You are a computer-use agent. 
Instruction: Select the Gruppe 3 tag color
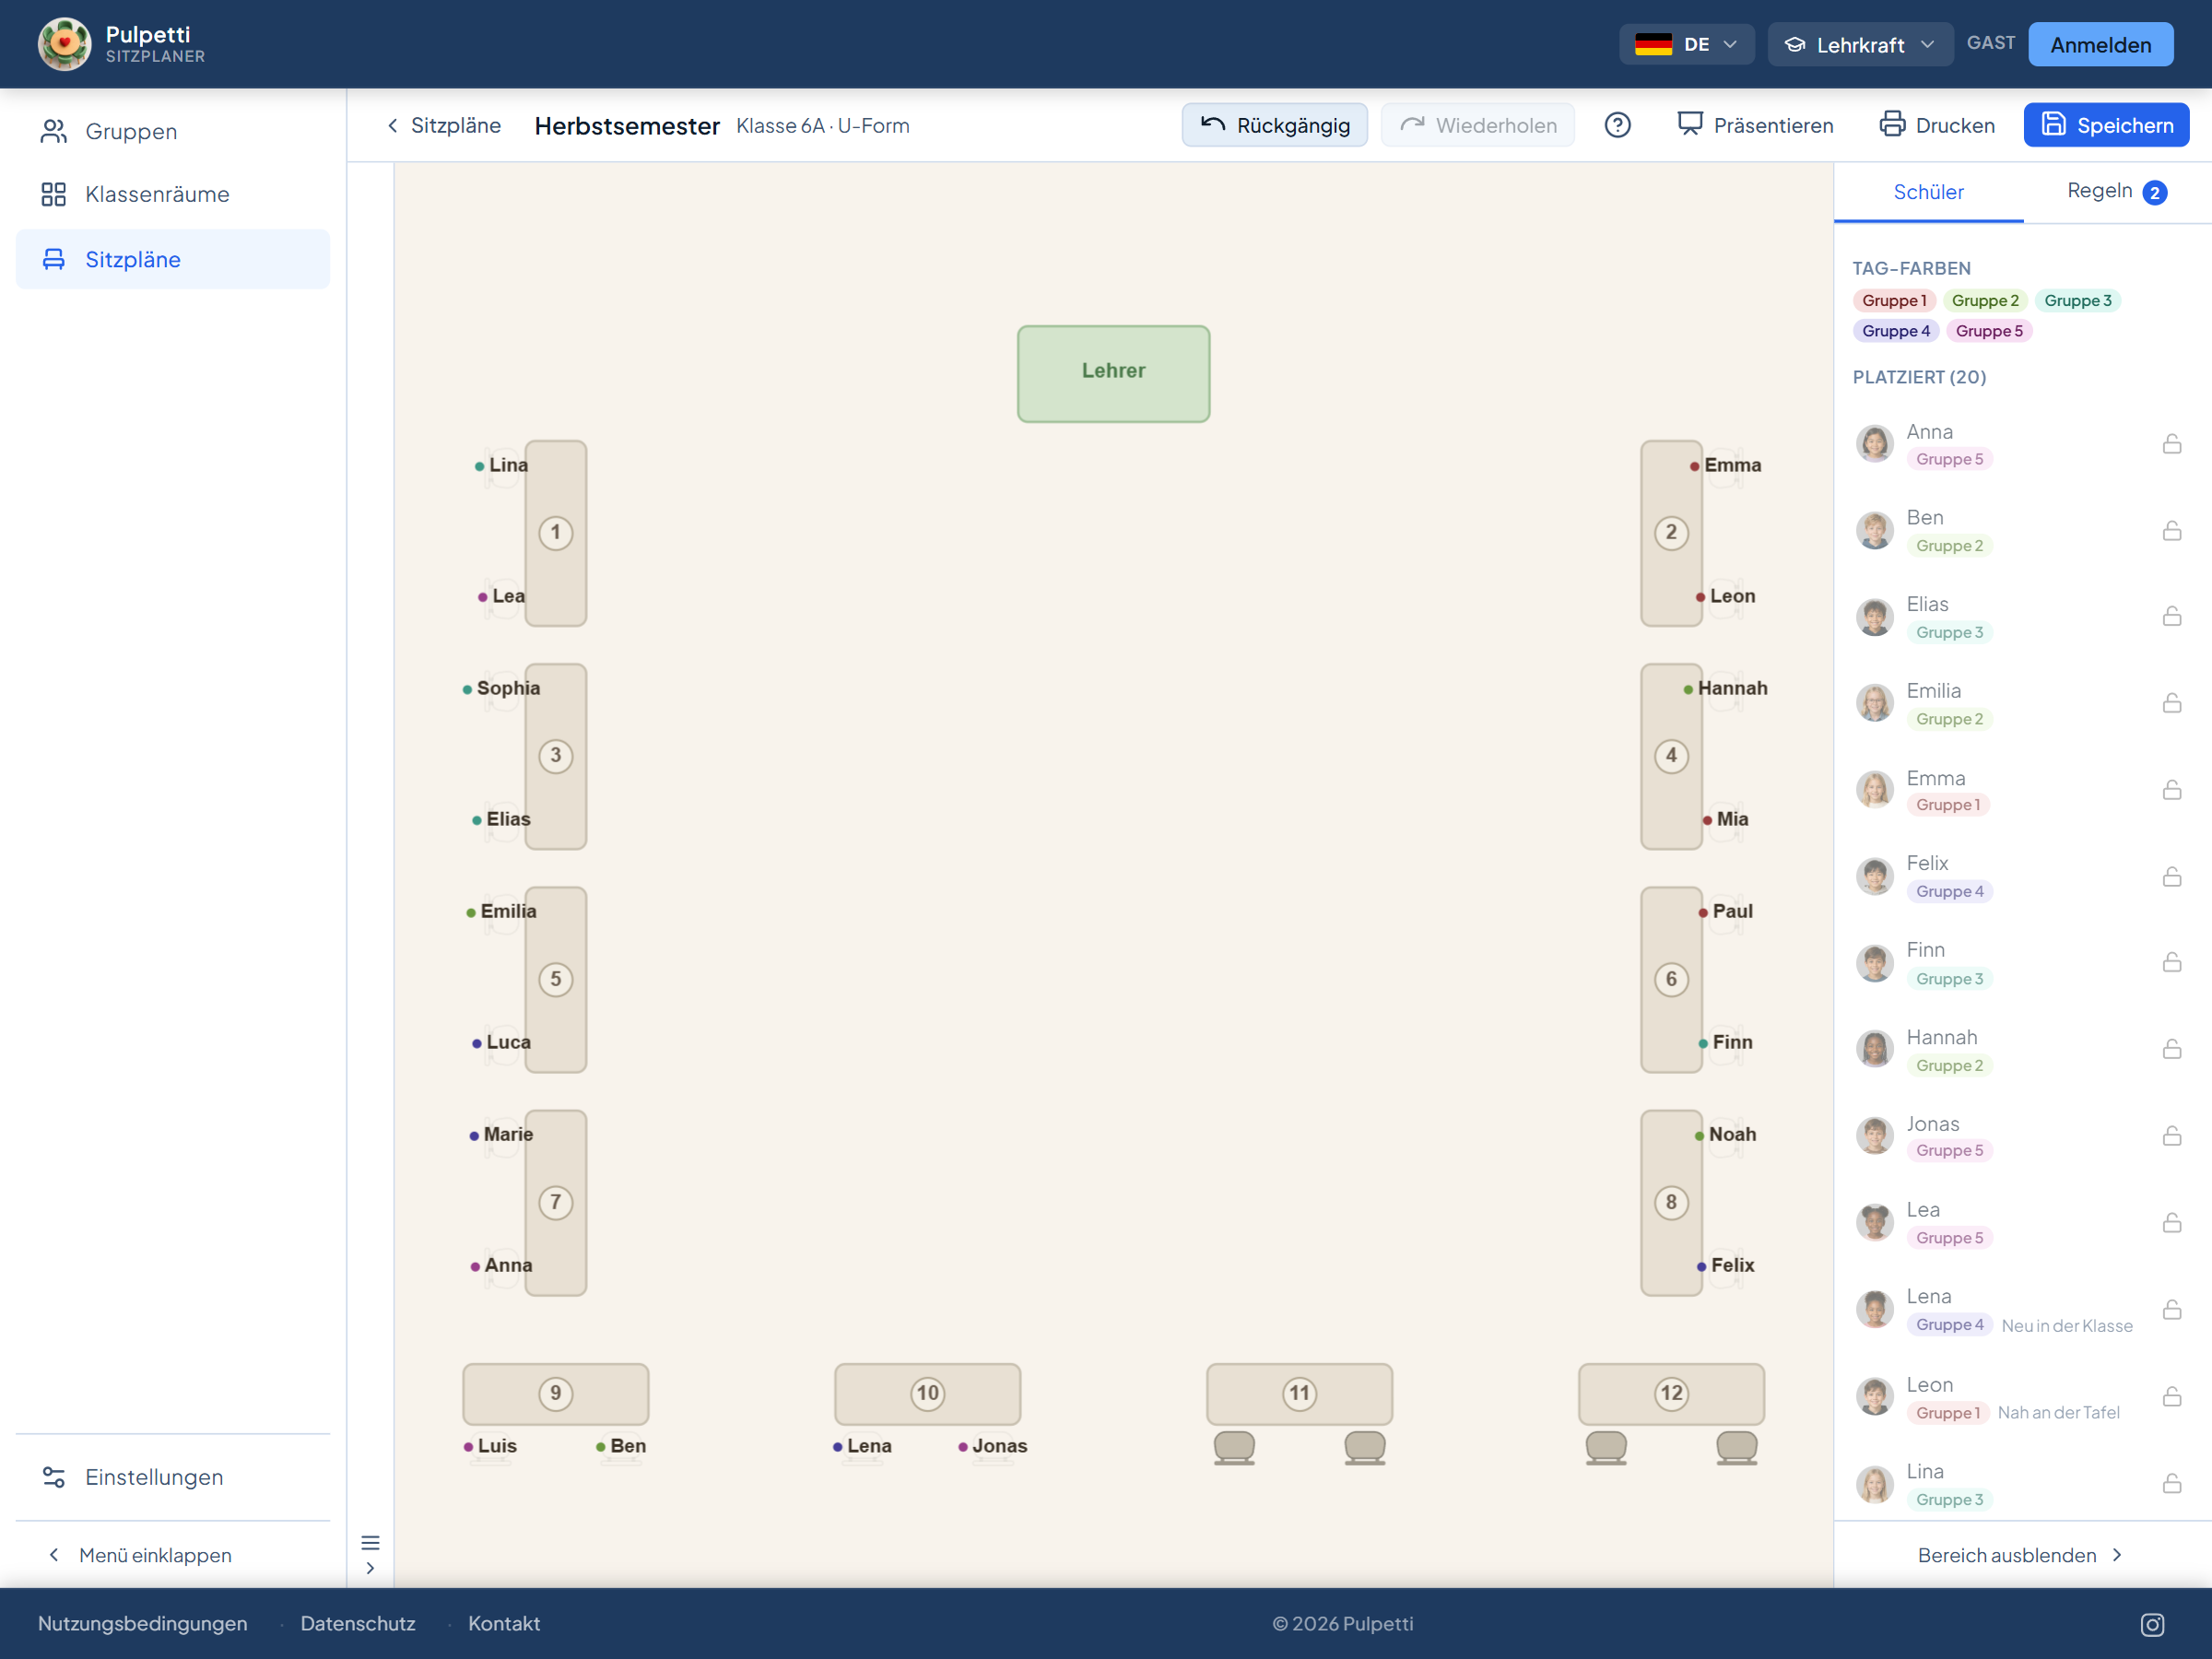pyautogui.click(x=2077, y=300)
